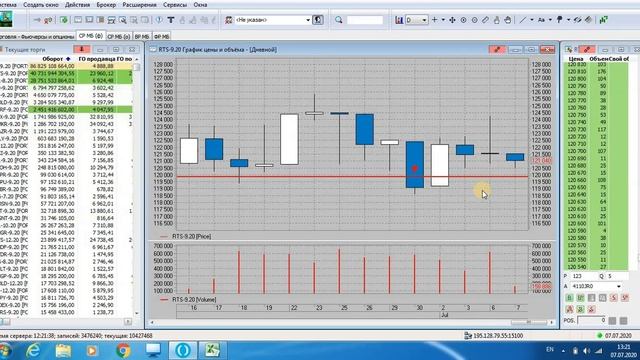The width and height of the screenshot is (640, 360).
Task: Click the red dot on the 30 June candle
Action: pyautogui.click(x=415, y=168)
